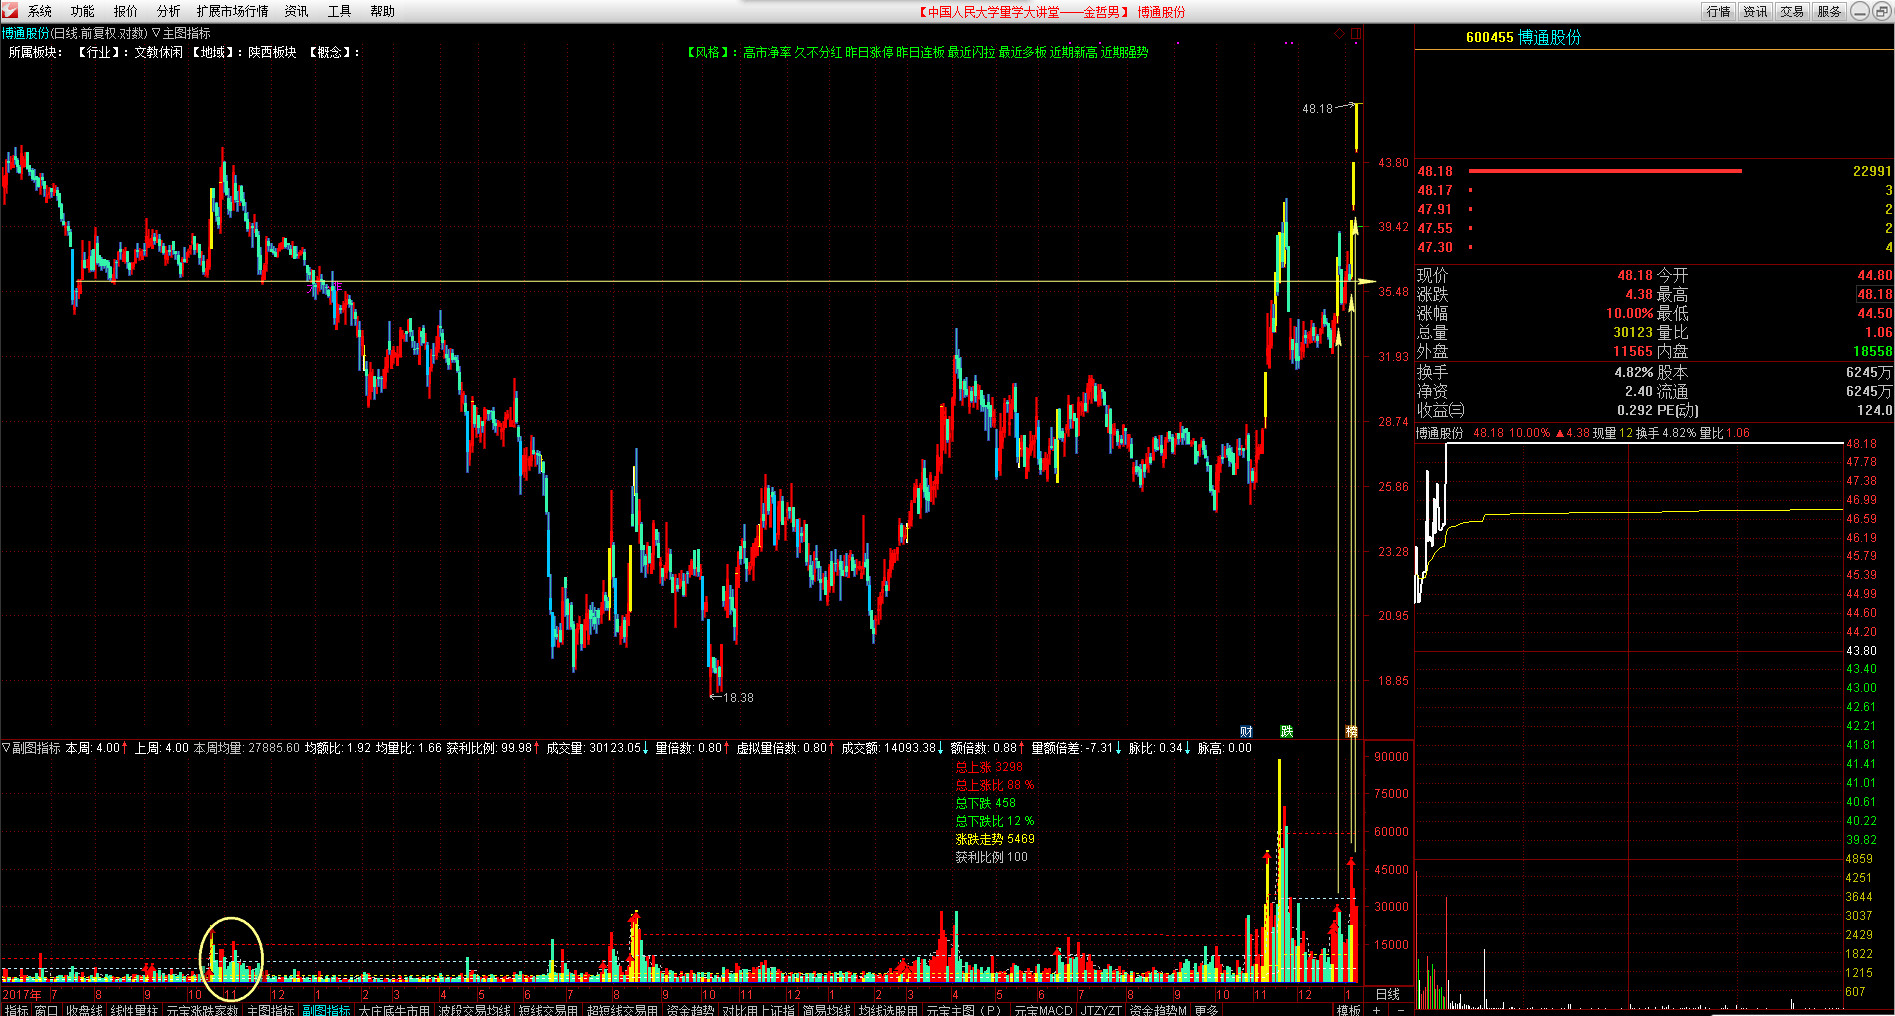Select the 元宝MACD indicator tab

pos(1043,1009)
